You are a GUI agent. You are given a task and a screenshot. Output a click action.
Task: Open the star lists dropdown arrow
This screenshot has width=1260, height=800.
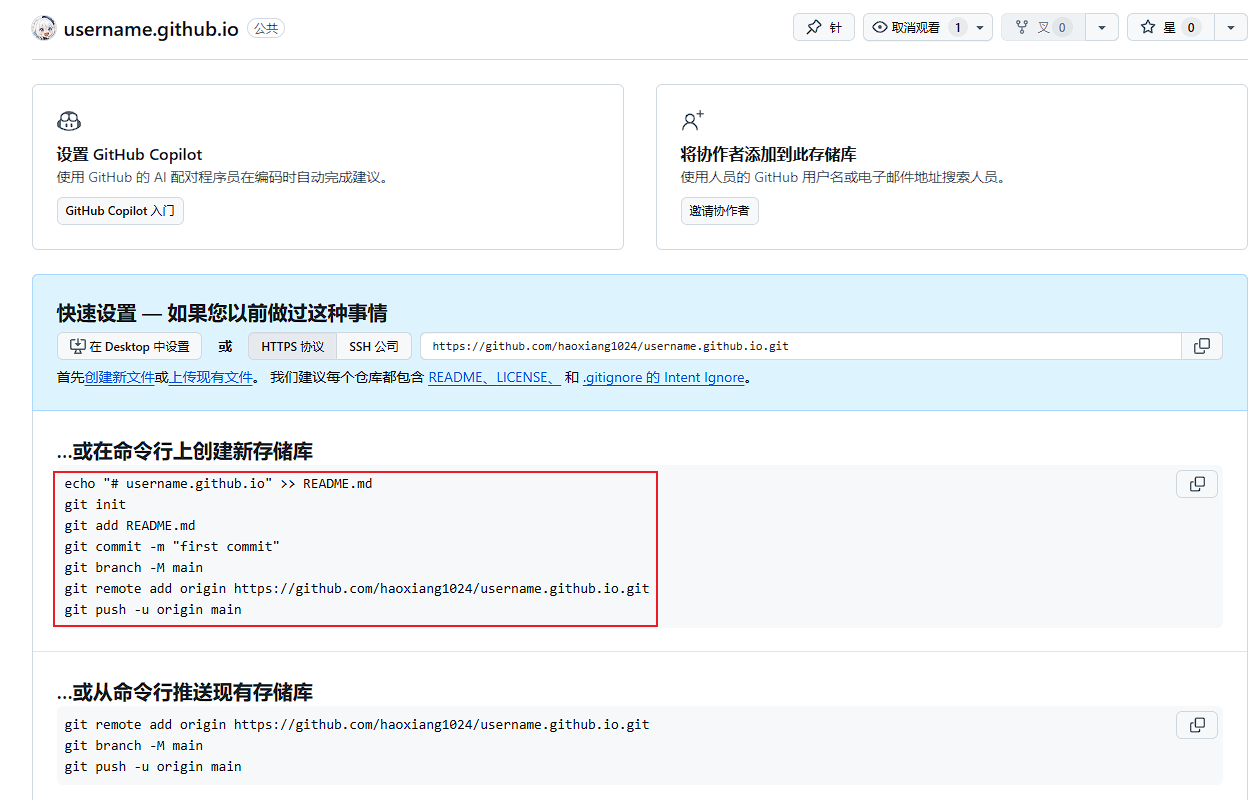tap(1231, 27)
